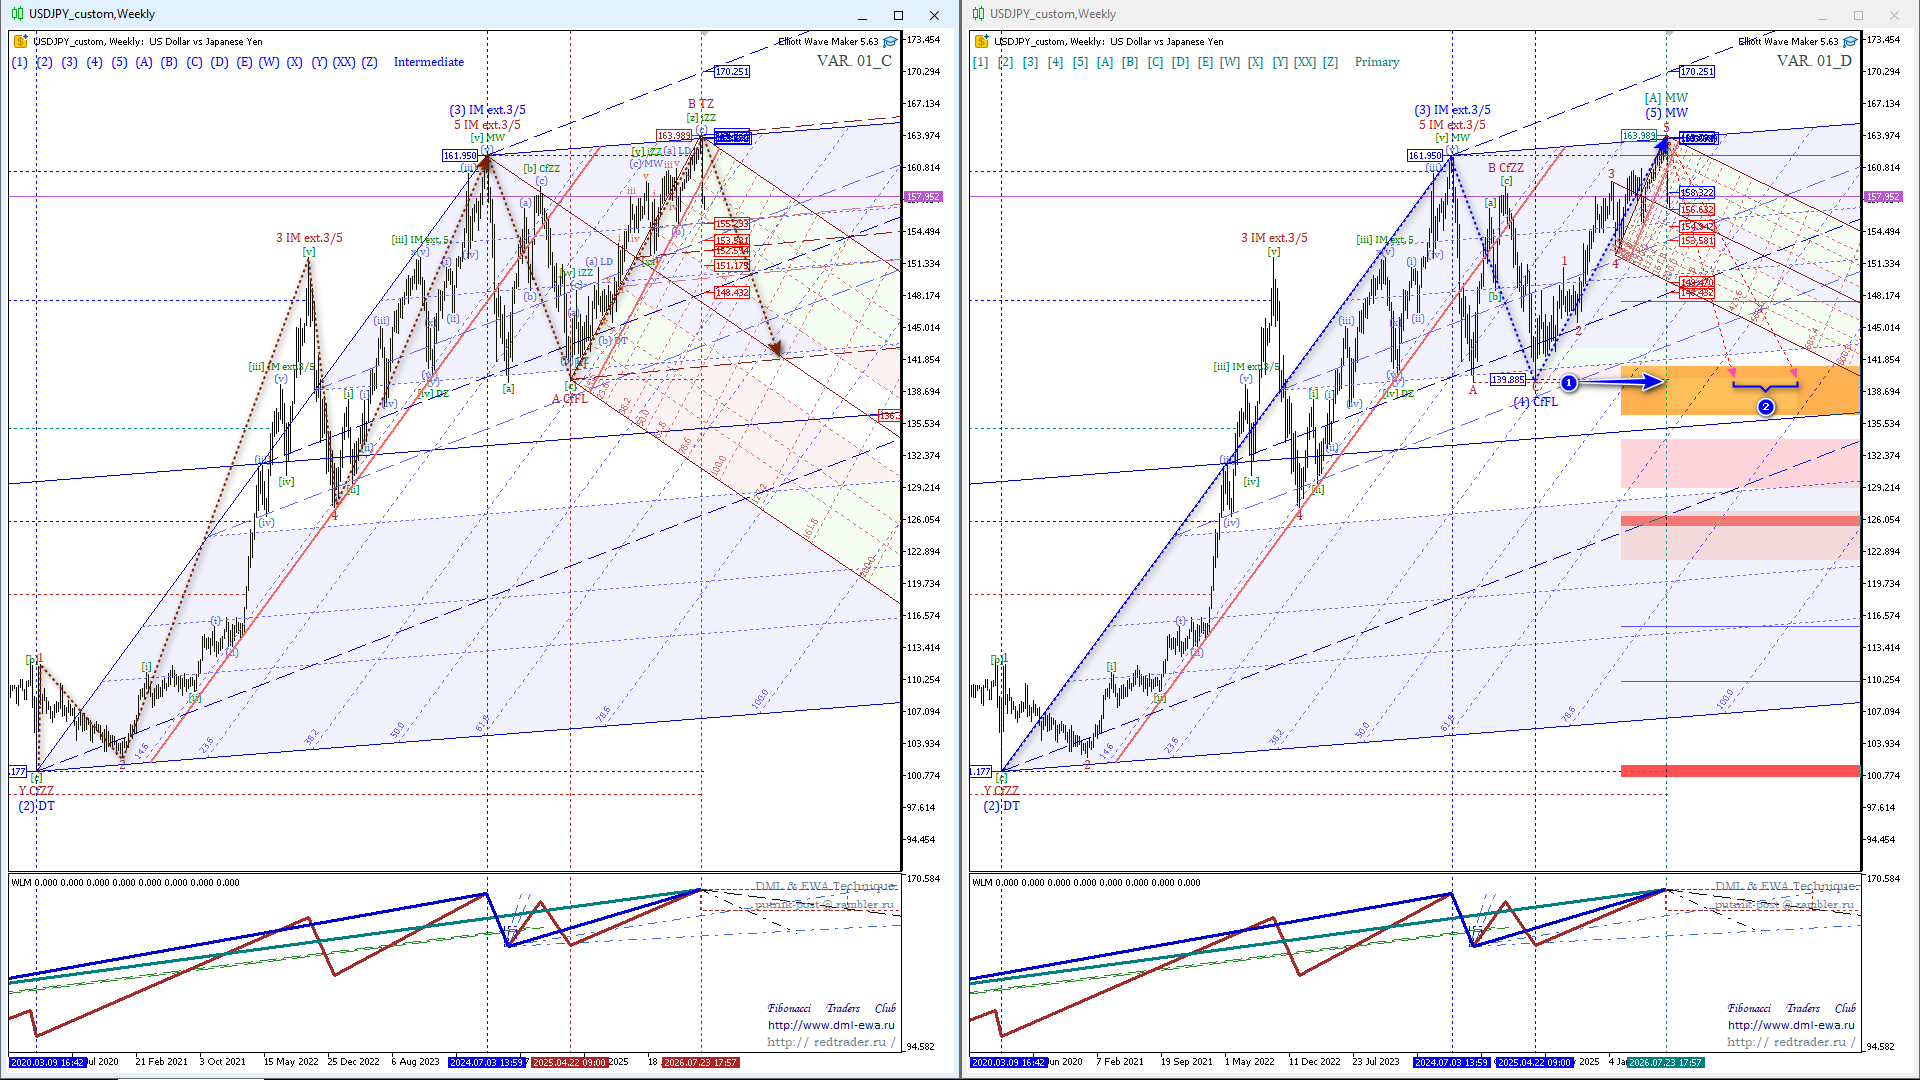Click the 148.432 red price label in left chart
Image resolution: width=1920 pixels, height=1080 pixels.
click(x=732, y=293)
